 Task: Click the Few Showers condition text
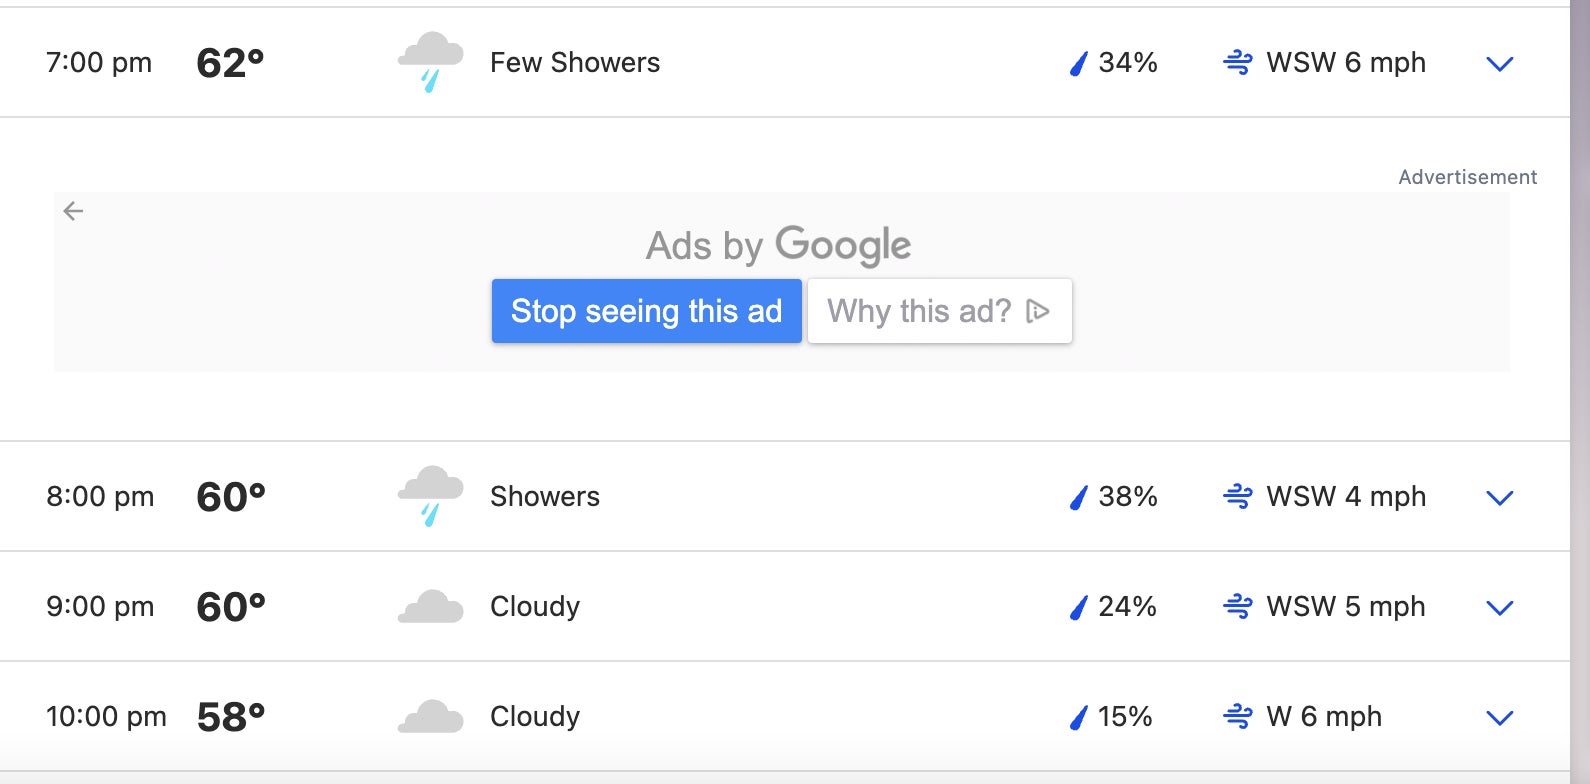[575, 63]
